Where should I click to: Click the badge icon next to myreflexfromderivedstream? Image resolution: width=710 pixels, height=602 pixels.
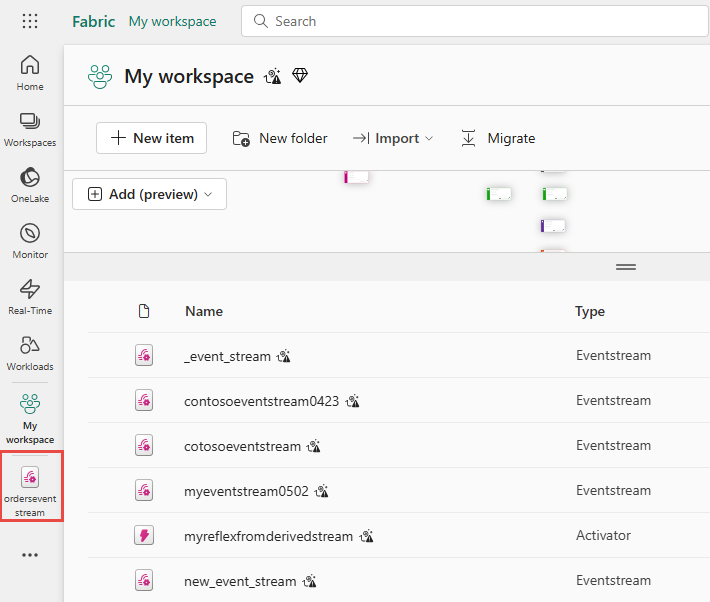(366, 536)
